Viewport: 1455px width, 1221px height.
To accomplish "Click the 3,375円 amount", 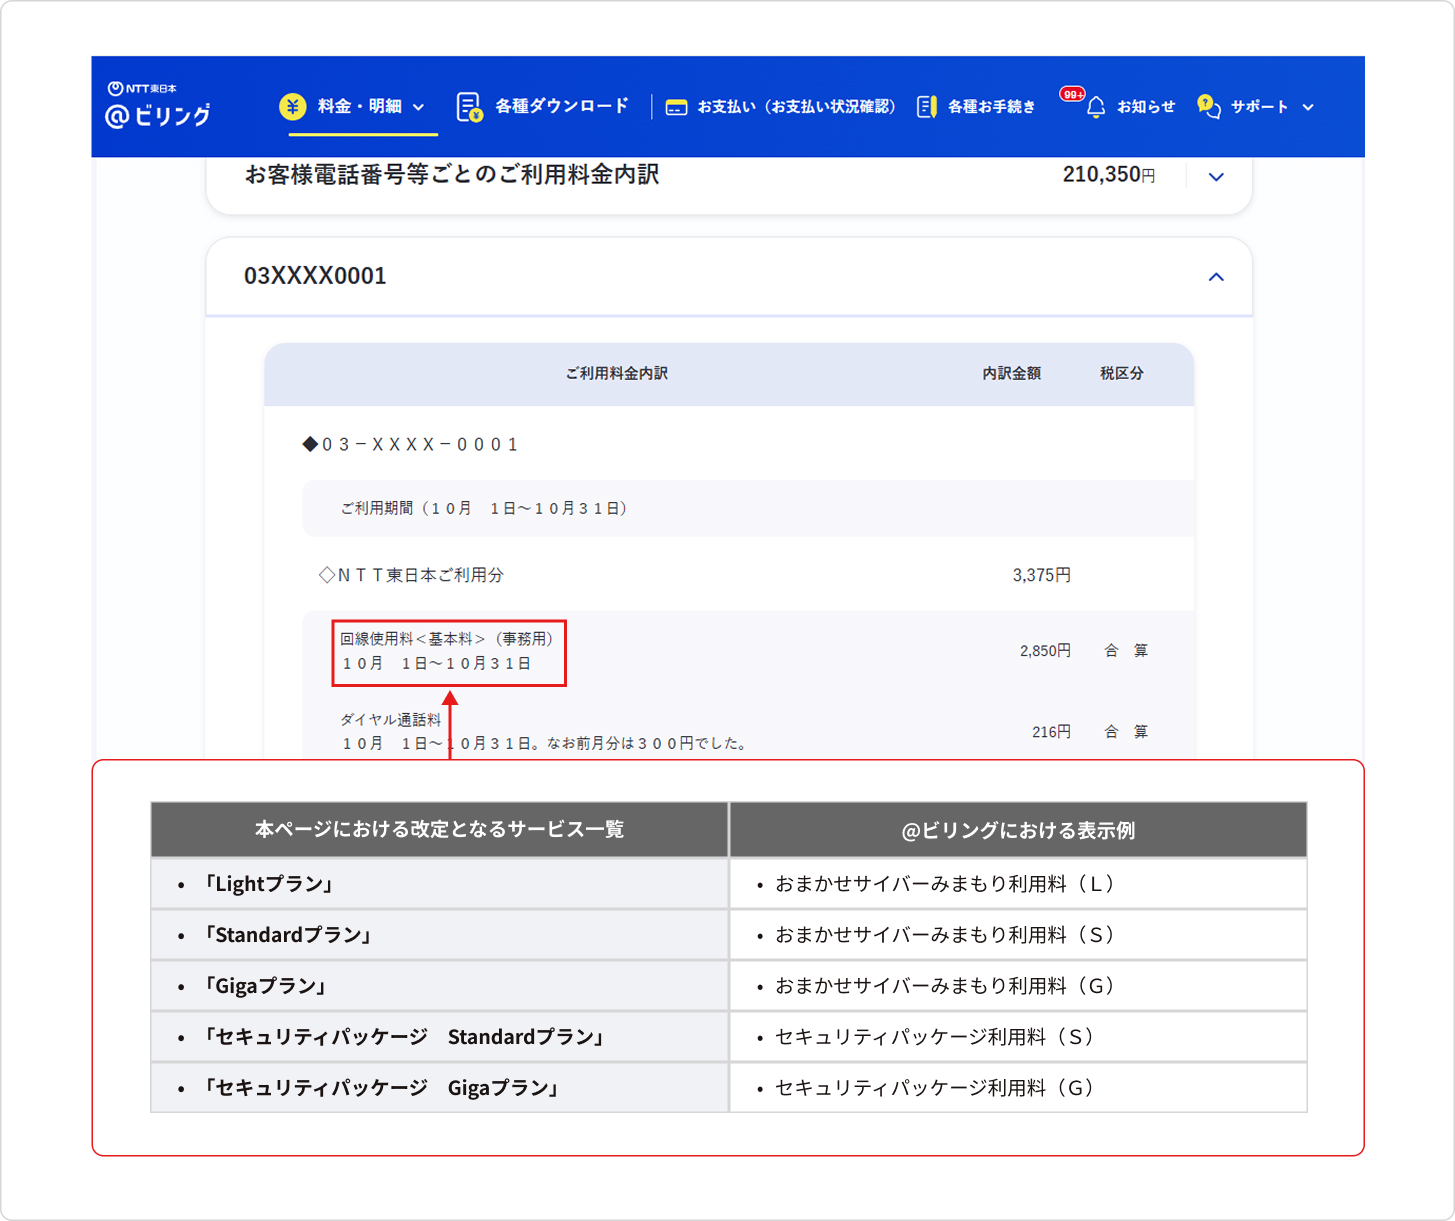I will point(1041,575).
